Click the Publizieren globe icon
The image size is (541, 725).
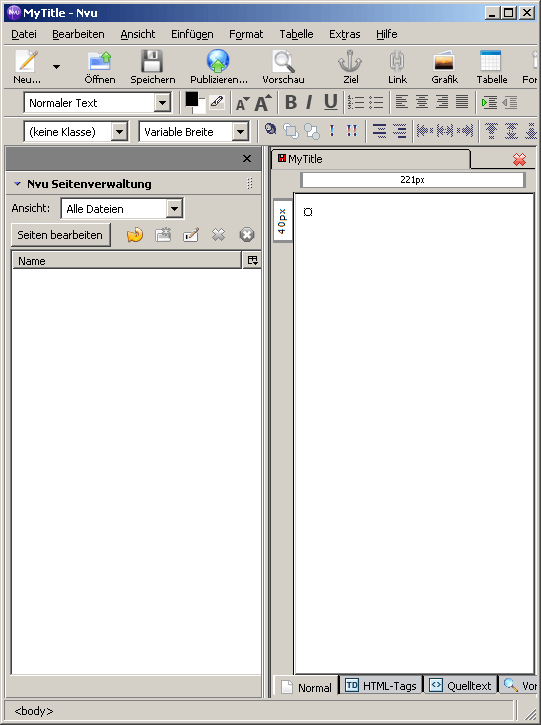pos(218,61)
